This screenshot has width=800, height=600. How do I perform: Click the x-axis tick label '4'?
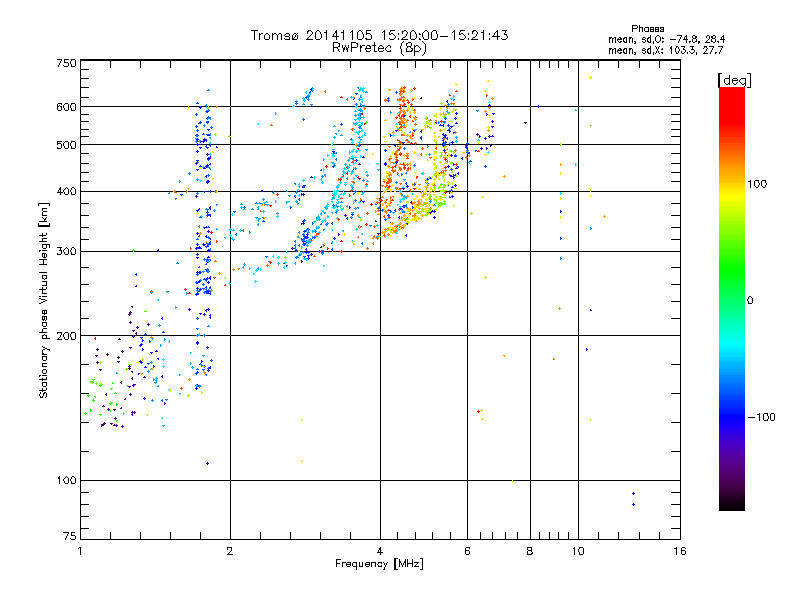(380, 551)
